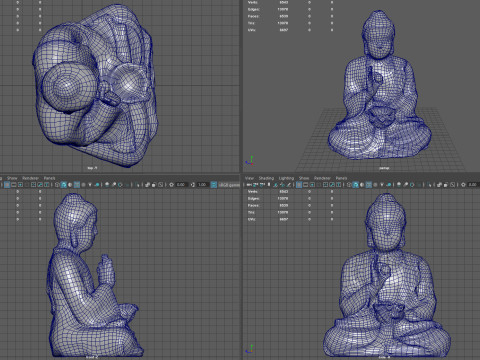Click 2D Pan/Zoom icon in front view toolbar
Screen dimensions: 480x360
click(282, 184)
